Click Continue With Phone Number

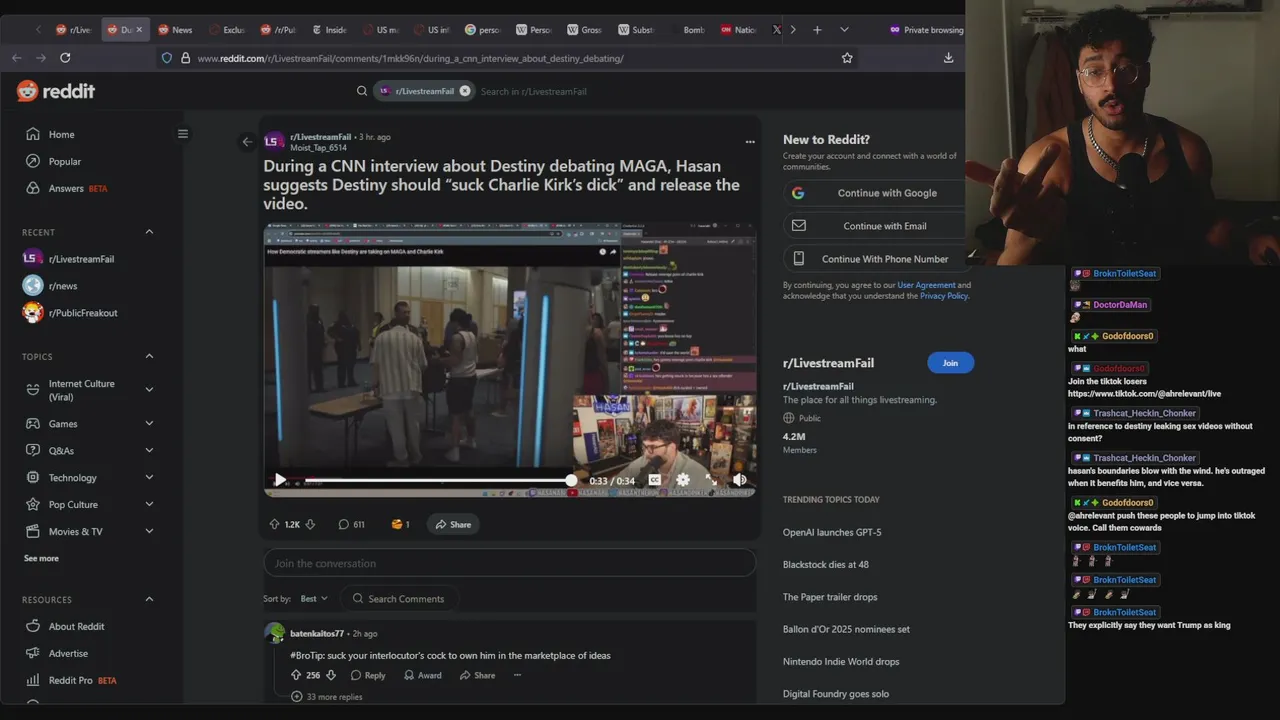point(874,259)
